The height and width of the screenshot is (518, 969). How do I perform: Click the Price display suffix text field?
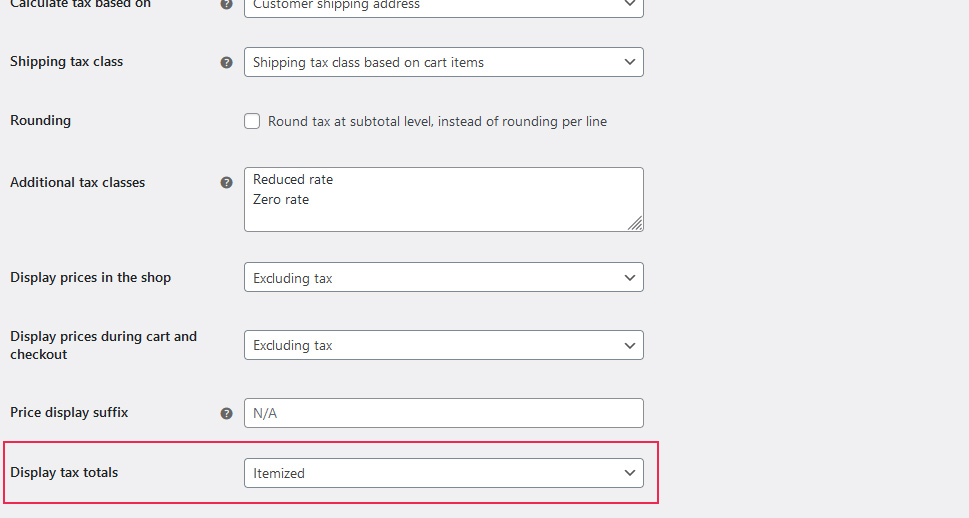(x=443, y=413)
